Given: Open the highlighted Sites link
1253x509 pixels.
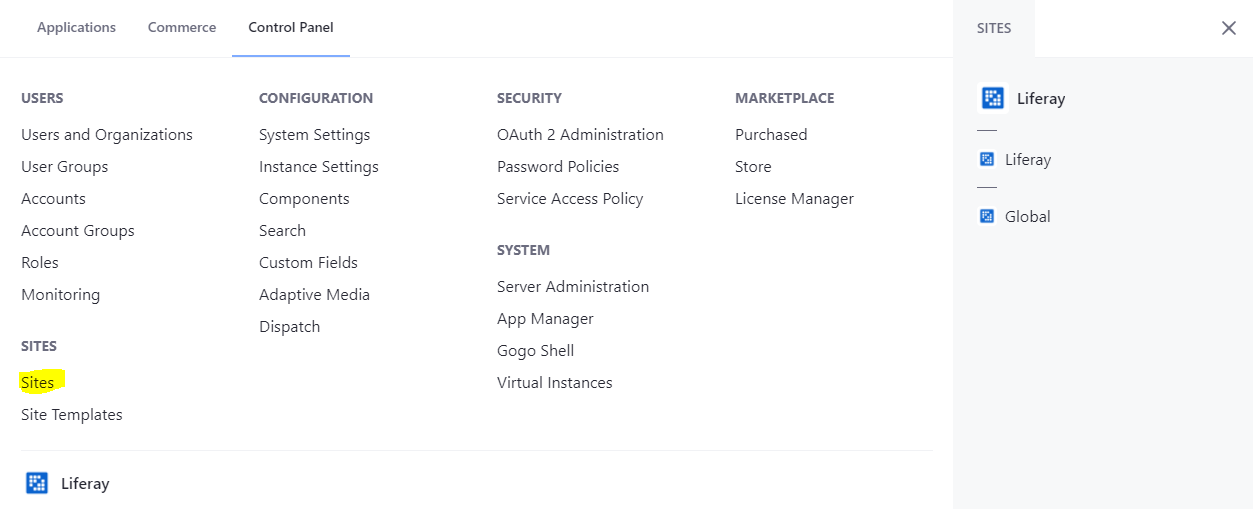Looking at the screenshot, I should [38, 383].
